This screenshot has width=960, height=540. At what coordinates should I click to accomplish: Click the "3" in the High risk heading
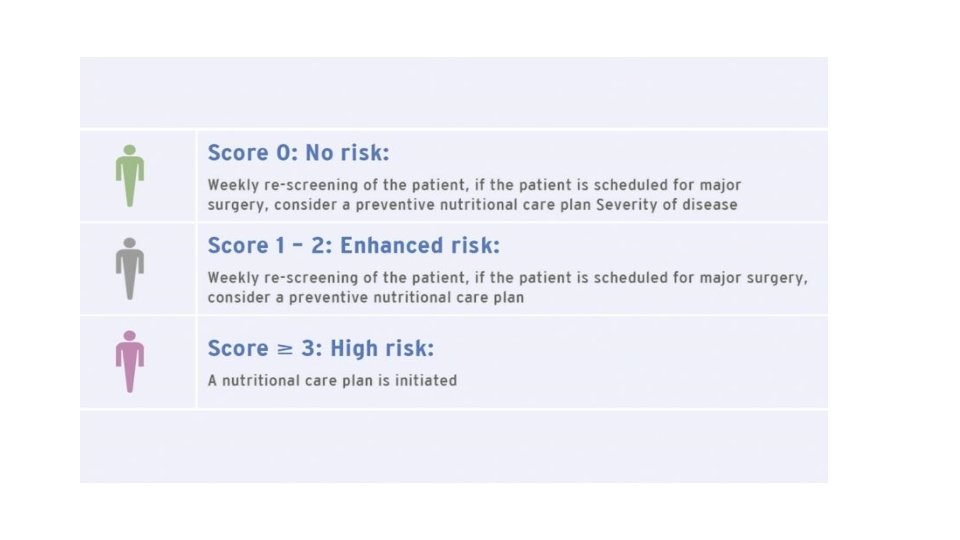coord(311,349)
